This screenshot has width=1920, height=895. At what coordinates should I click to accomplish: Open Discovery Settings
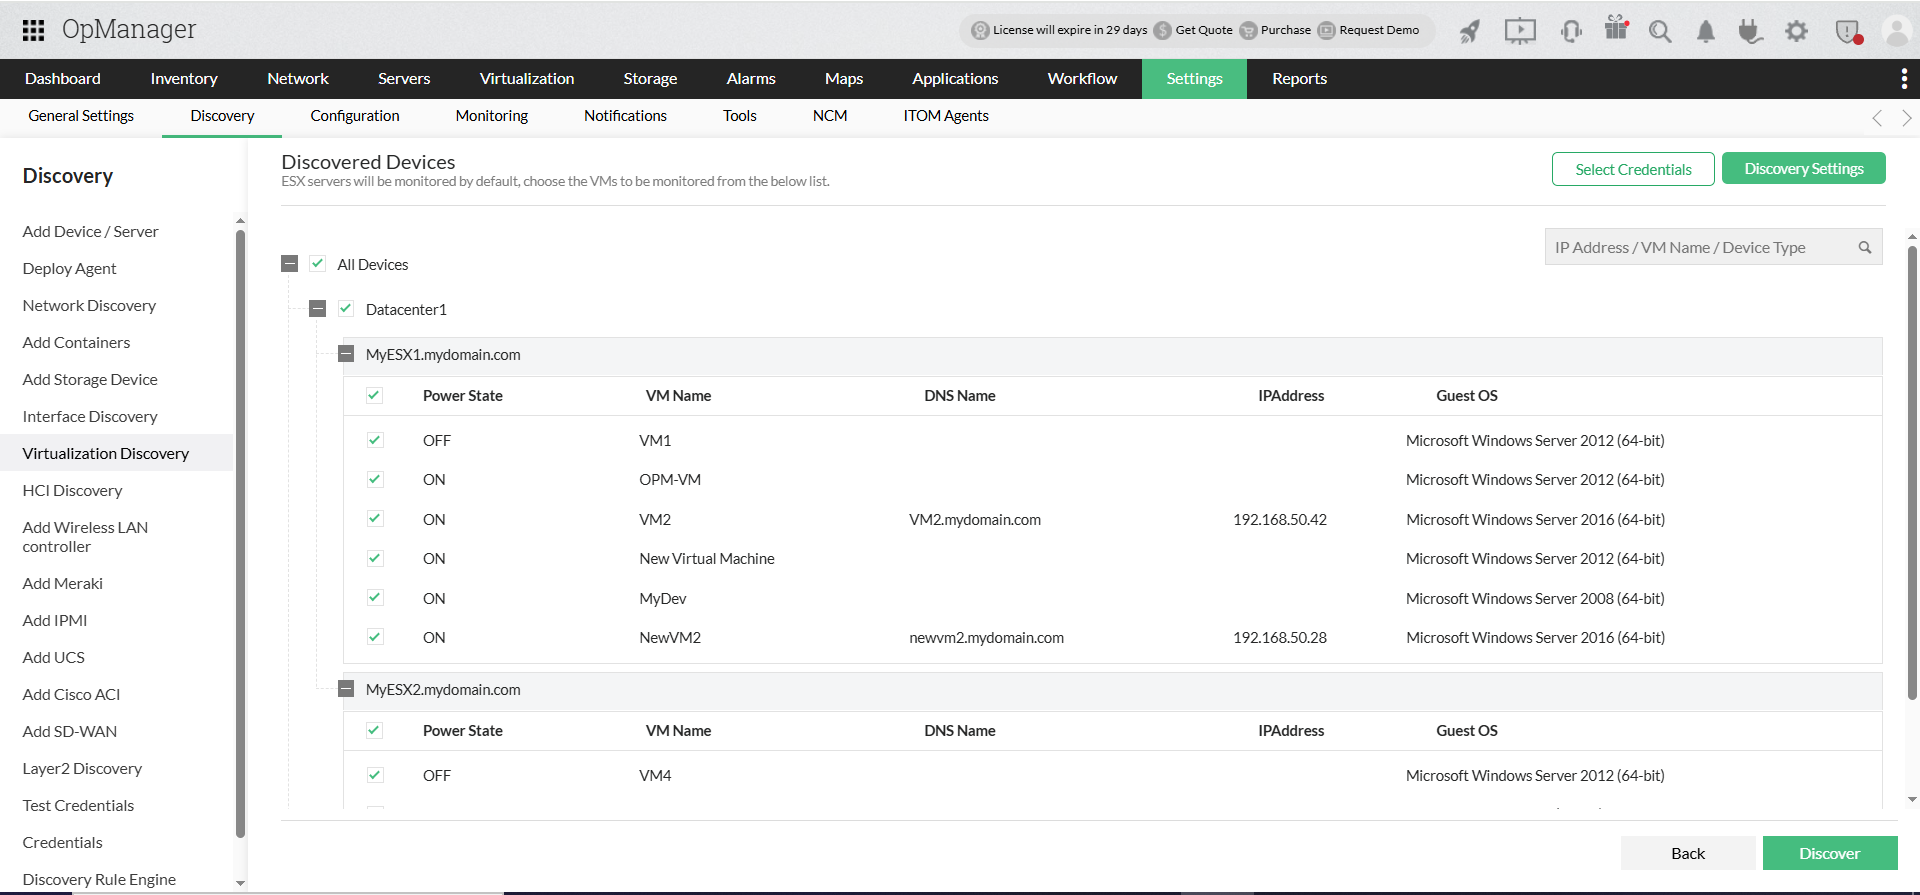coord(1804,169)
